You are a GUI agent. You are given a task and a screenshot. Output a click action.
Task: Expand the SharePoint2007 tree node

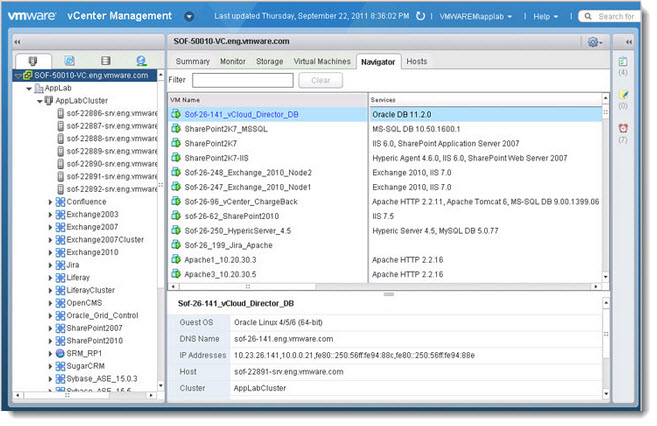50,328
